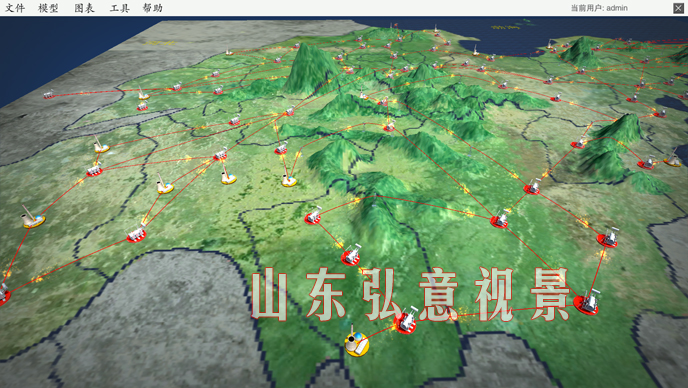Screen dimensions: 688x388
Task: Click the 当前用户: admin label
Action: (599, 8)
